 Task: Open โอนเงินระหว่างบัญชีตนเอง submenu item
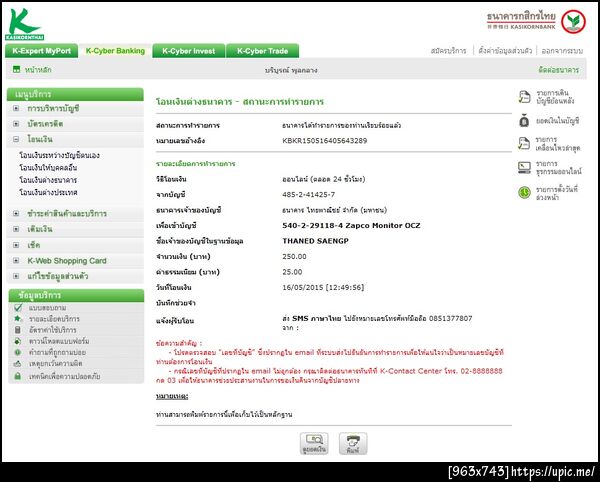59,155
